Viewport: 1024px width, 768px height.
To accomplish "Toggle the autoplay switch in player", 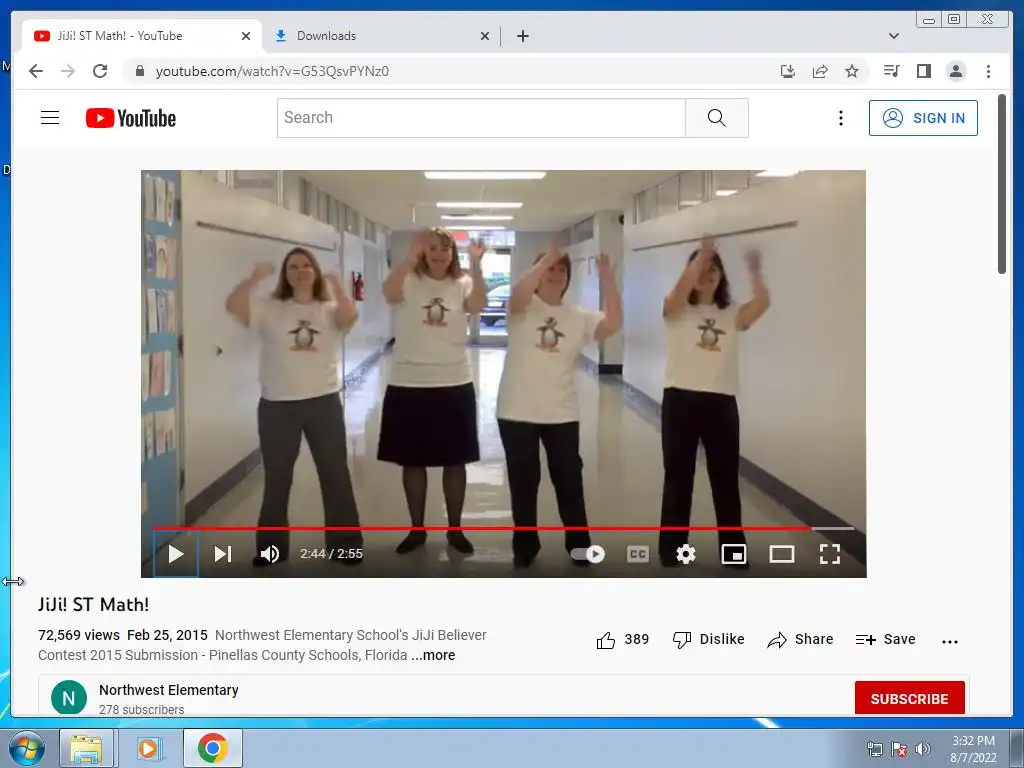I will (x=588, y=554).
